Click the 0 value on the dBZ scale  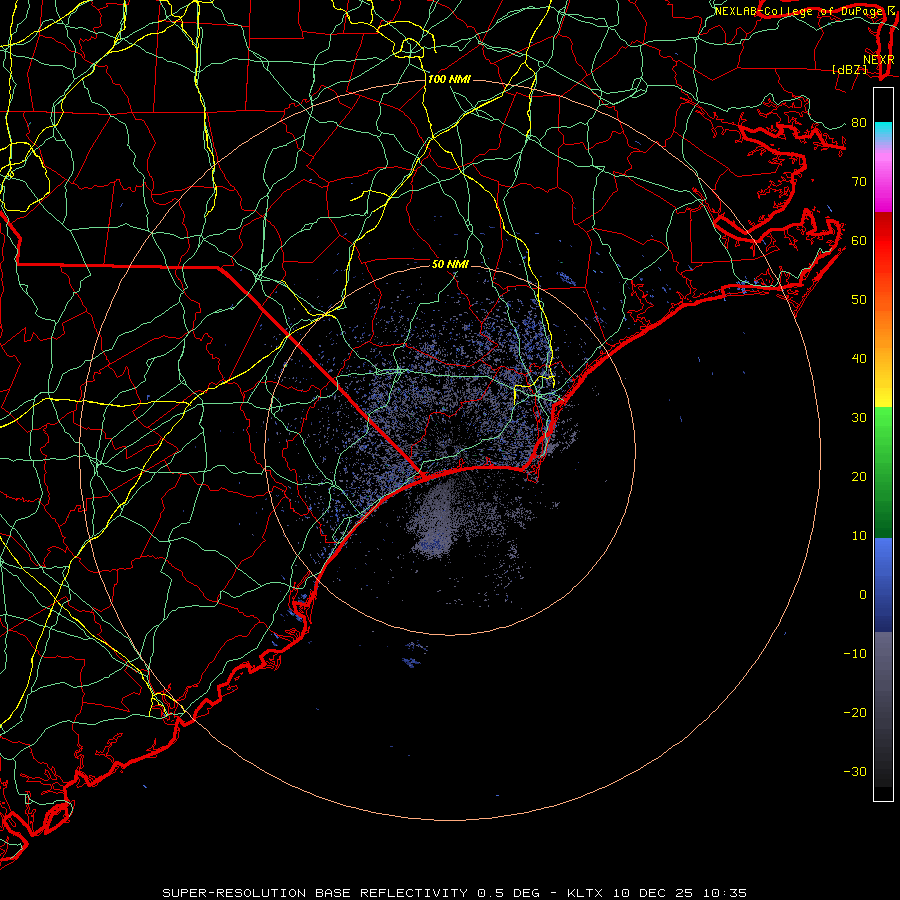click(863, 595)
